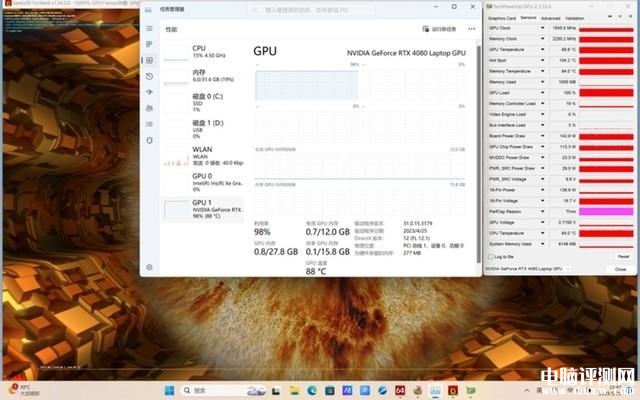Image resolution: width=640 pixels, height=400 pixels.
Task: Open GPU Load sensor dropdown
Action: point(542,93)
